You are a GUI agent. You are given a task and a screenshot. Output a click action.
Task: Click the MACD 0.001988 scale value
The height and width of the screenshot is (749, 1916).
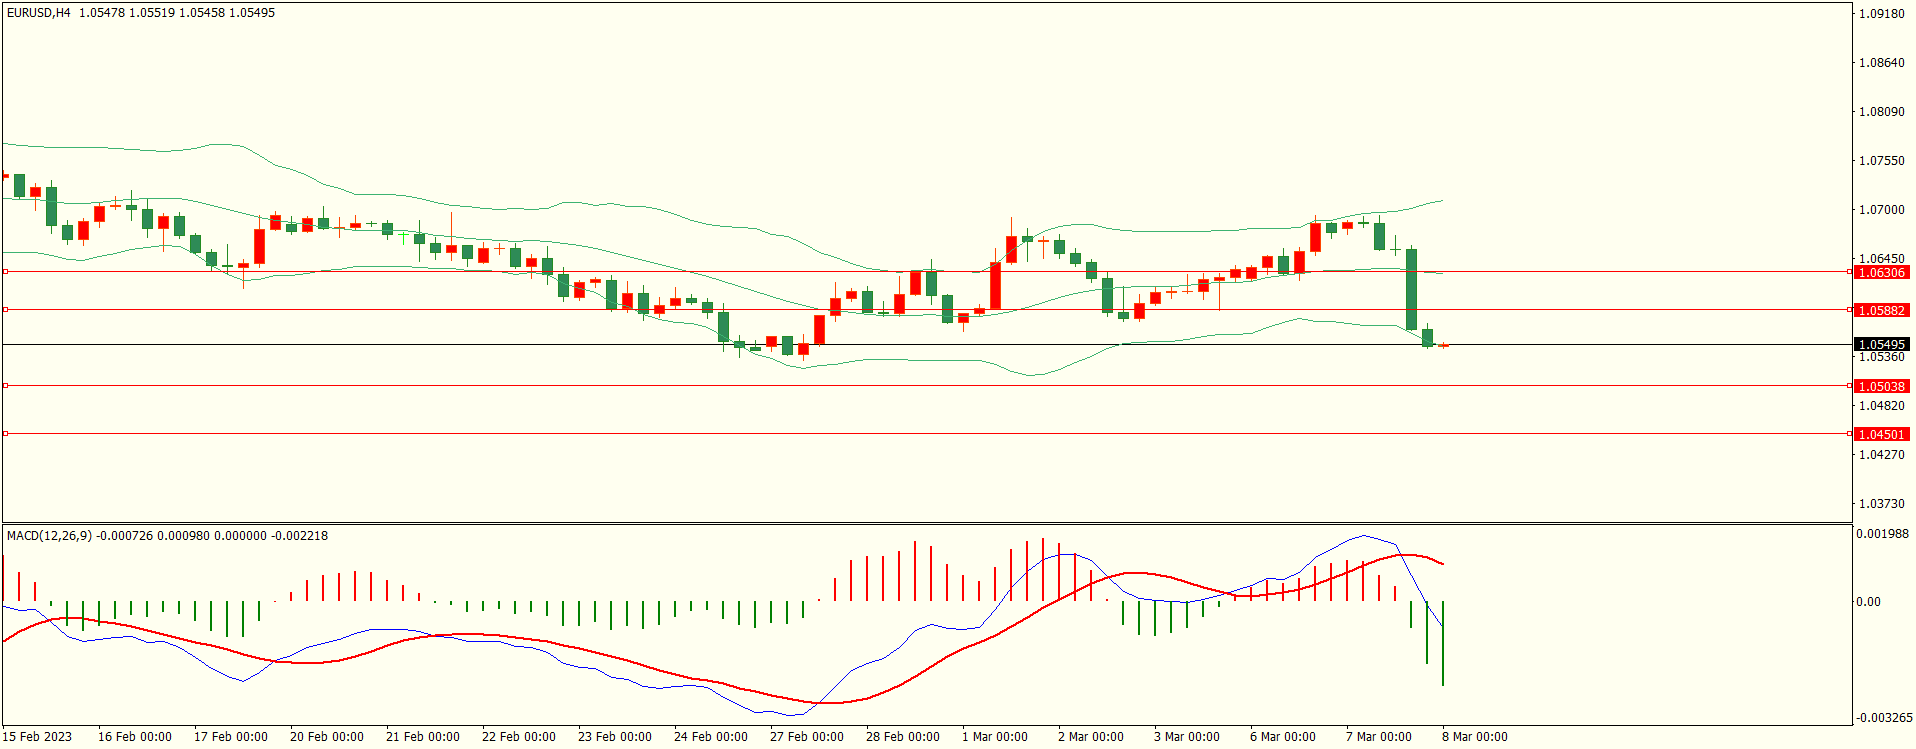point(1883,534)
